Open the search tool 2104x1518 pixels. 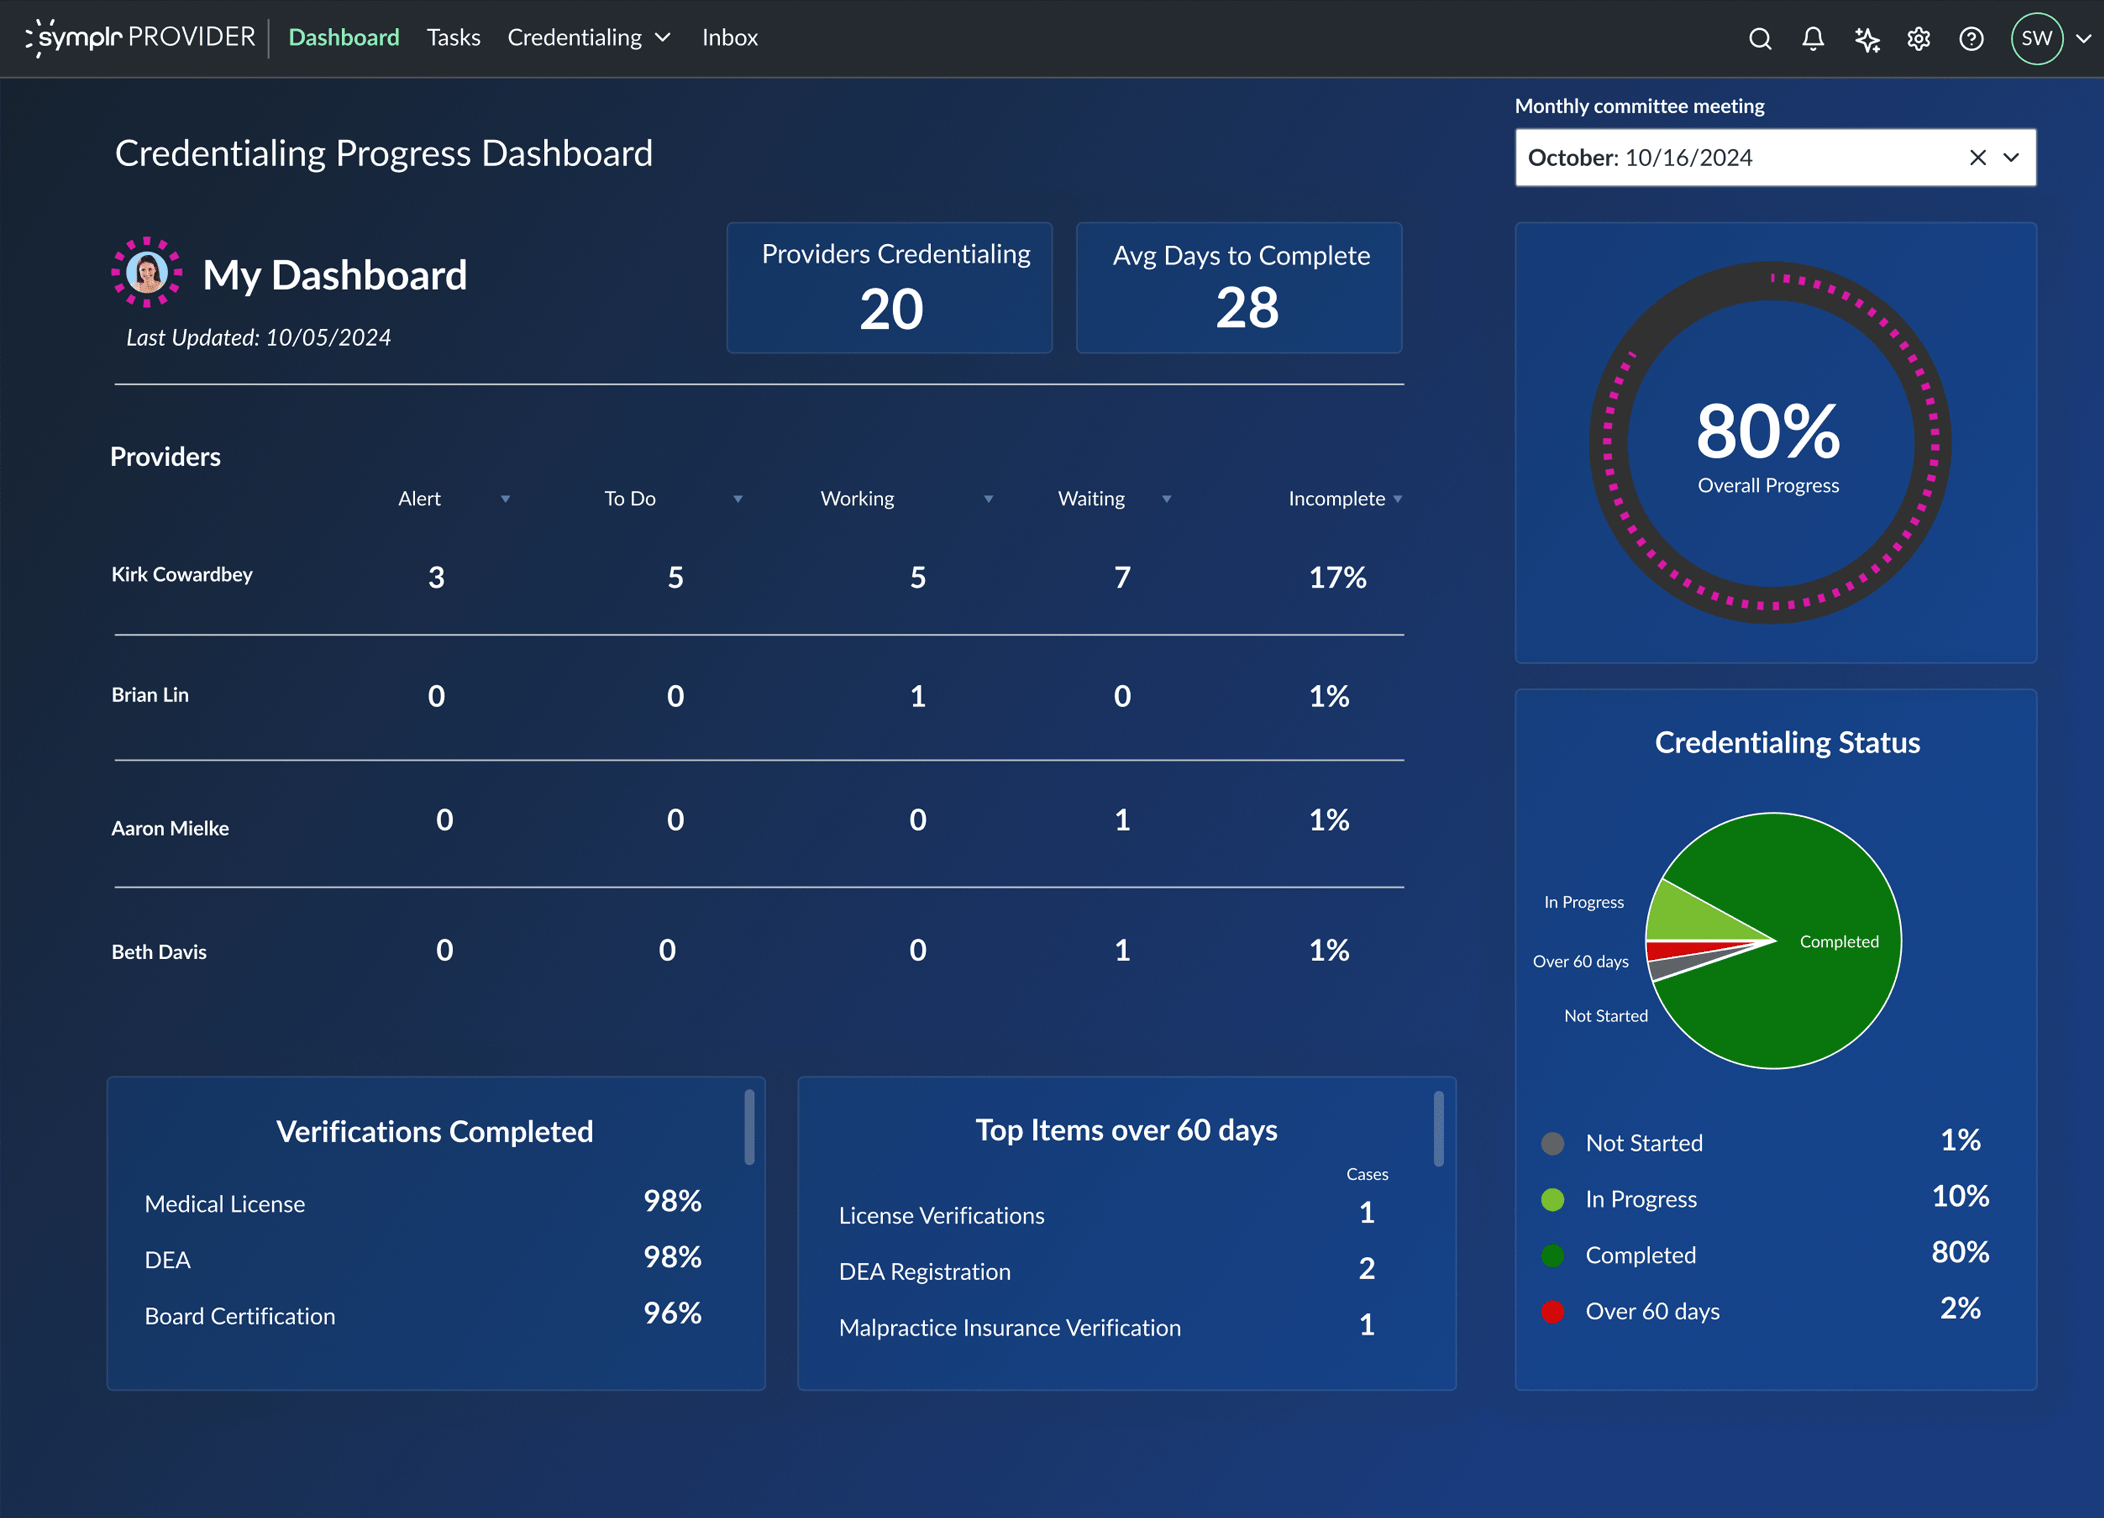pyautogui.click(x=1760, y=39)
